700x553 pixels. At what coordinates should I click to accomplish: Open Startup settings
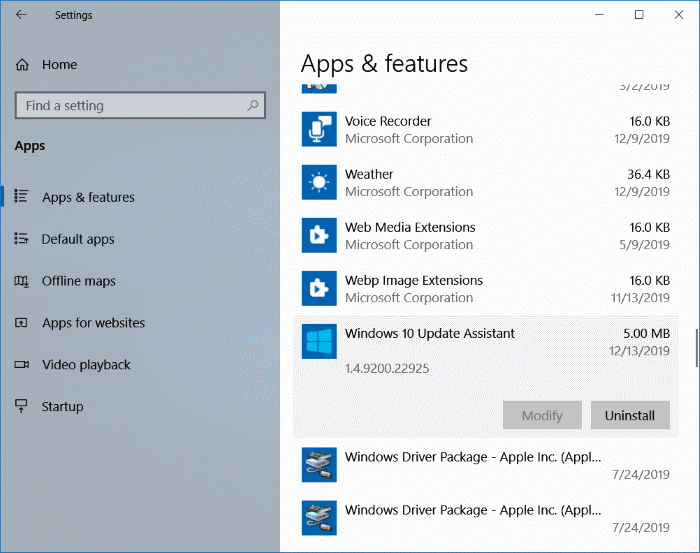[62, 407]
